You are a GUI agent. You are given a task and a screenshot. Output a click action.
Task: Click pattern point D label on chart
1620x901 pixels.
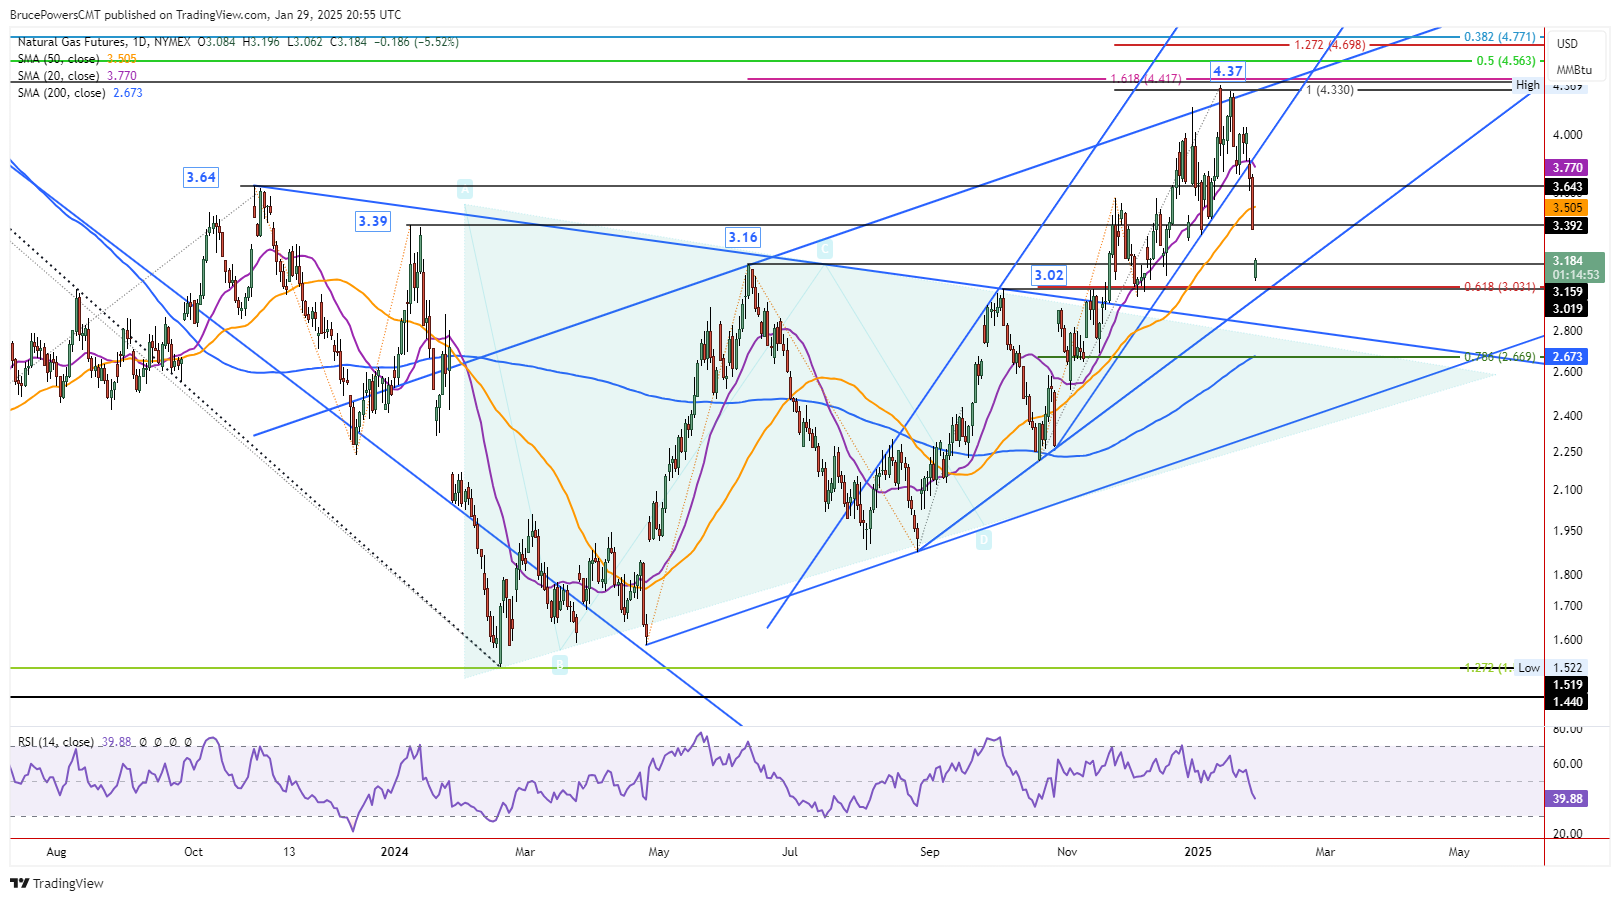pyautogui.click(x=984, y=540)
